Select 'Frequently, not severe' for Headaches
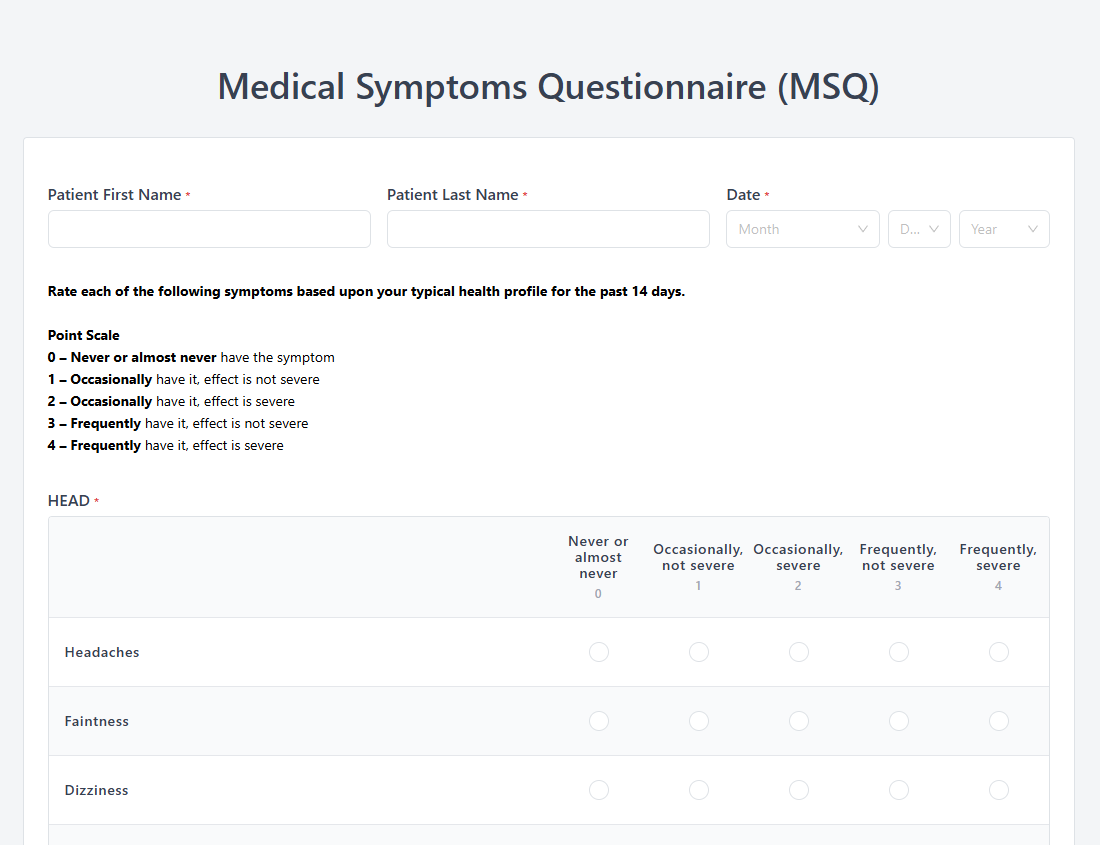This screenshot has height=845, width=1100. [899, 652]
